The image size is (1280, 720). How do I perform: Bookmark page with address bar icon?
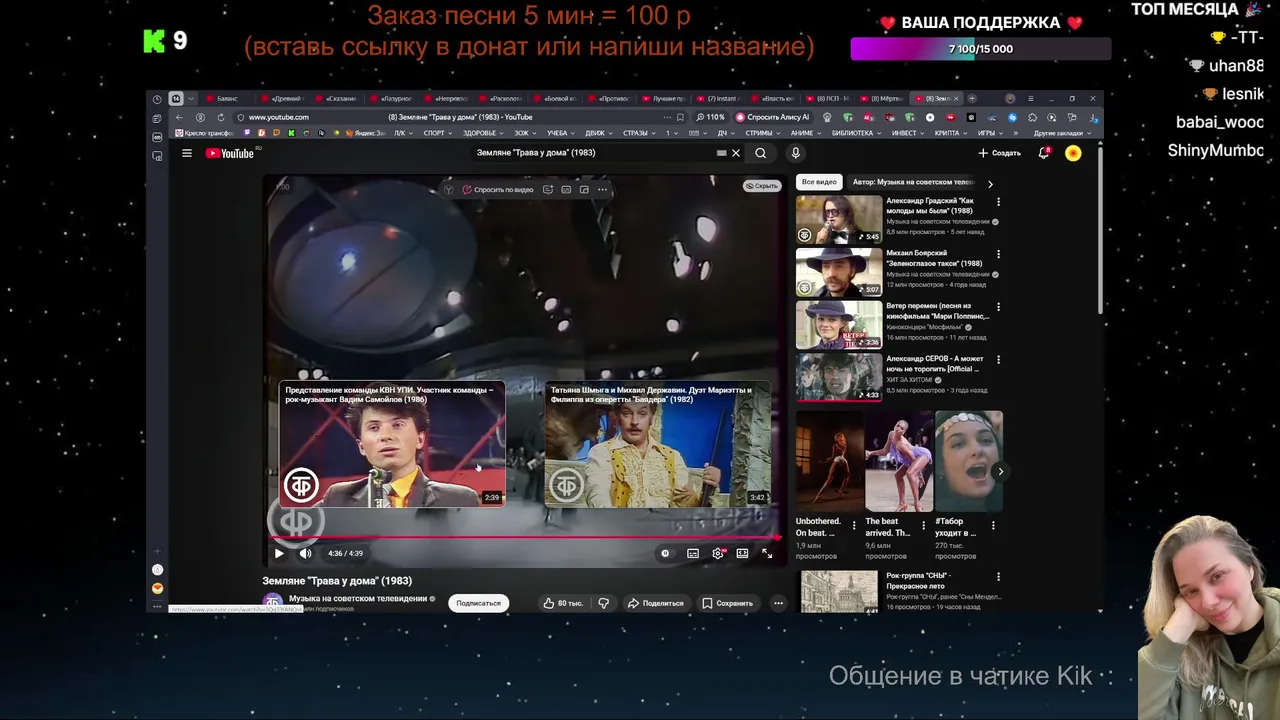coord(682,117)
